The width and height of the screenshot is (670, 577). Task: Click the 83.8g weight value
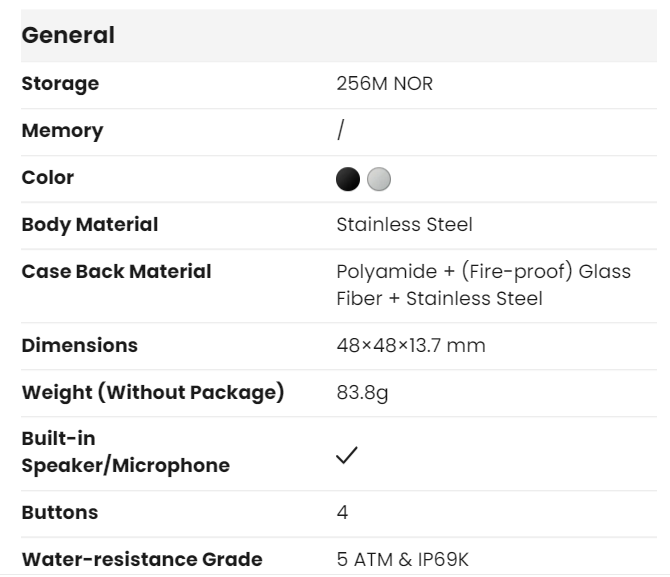pyautogui.click(x=363, y=393)
